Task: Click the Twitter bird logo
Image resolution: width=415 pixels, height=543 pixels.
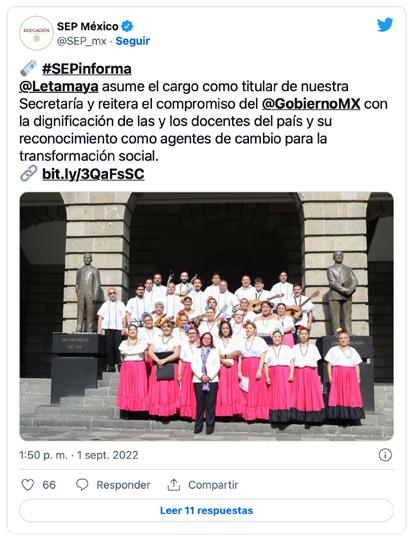Action: pyautogui.click(x=385, y=25)
